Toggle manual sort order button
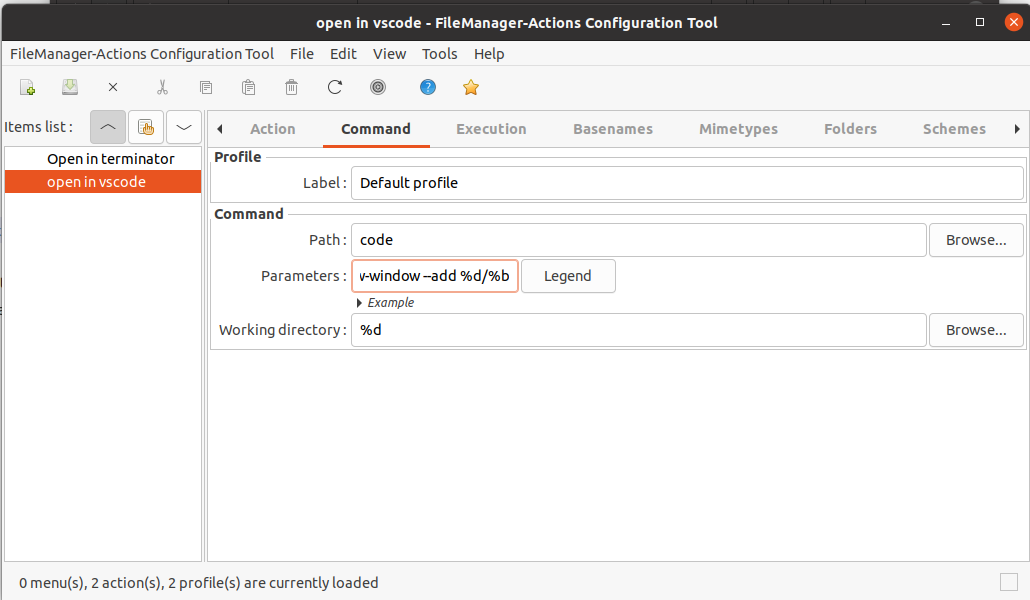Screen dimensions: 1030x600 [146, 127]
